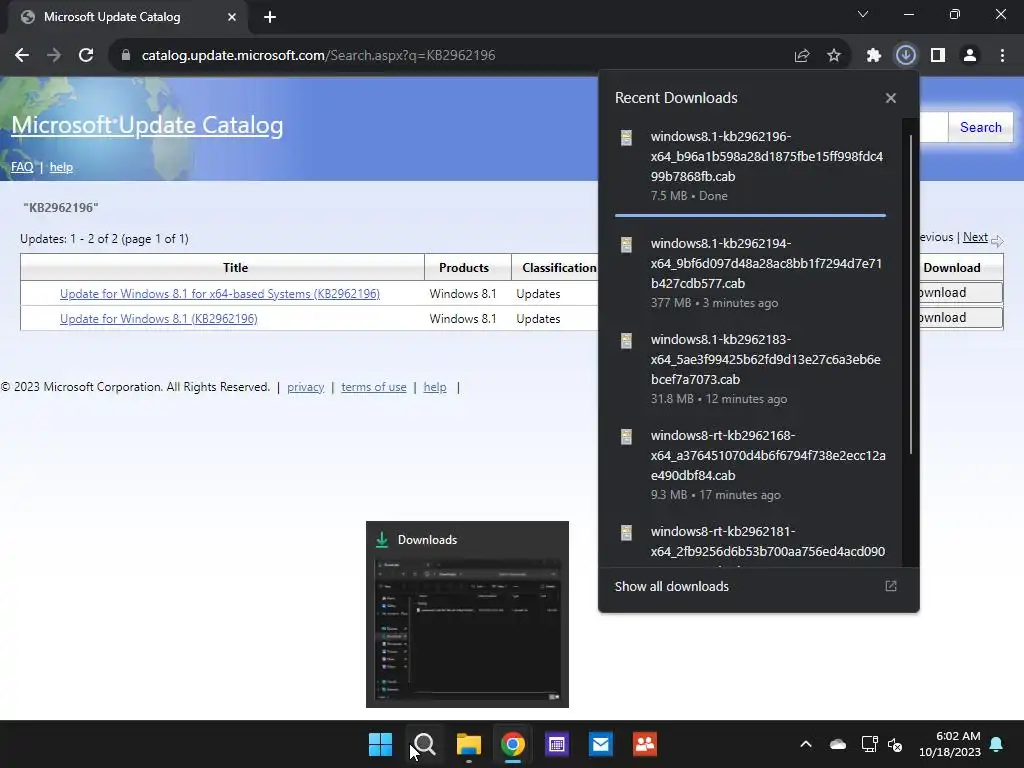
Task: Open the Calendar app on taskbar
Action: tap(556, 744)
